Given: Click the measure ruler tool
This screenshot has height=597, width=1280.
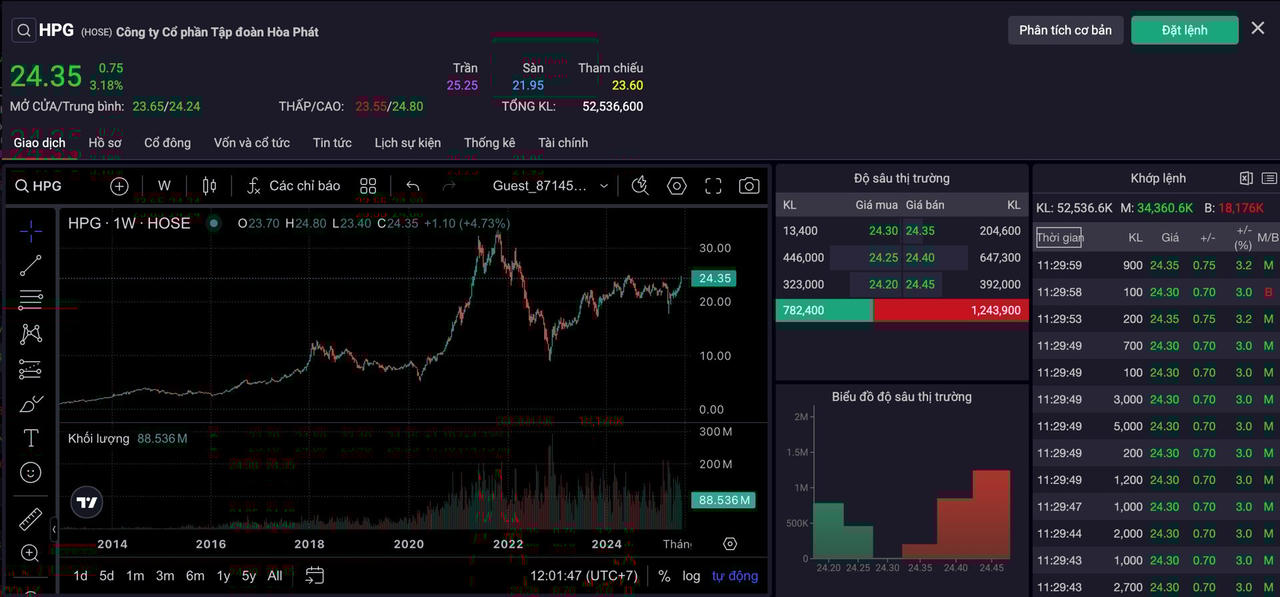Looking at the screenshot, I should [31, 519].
